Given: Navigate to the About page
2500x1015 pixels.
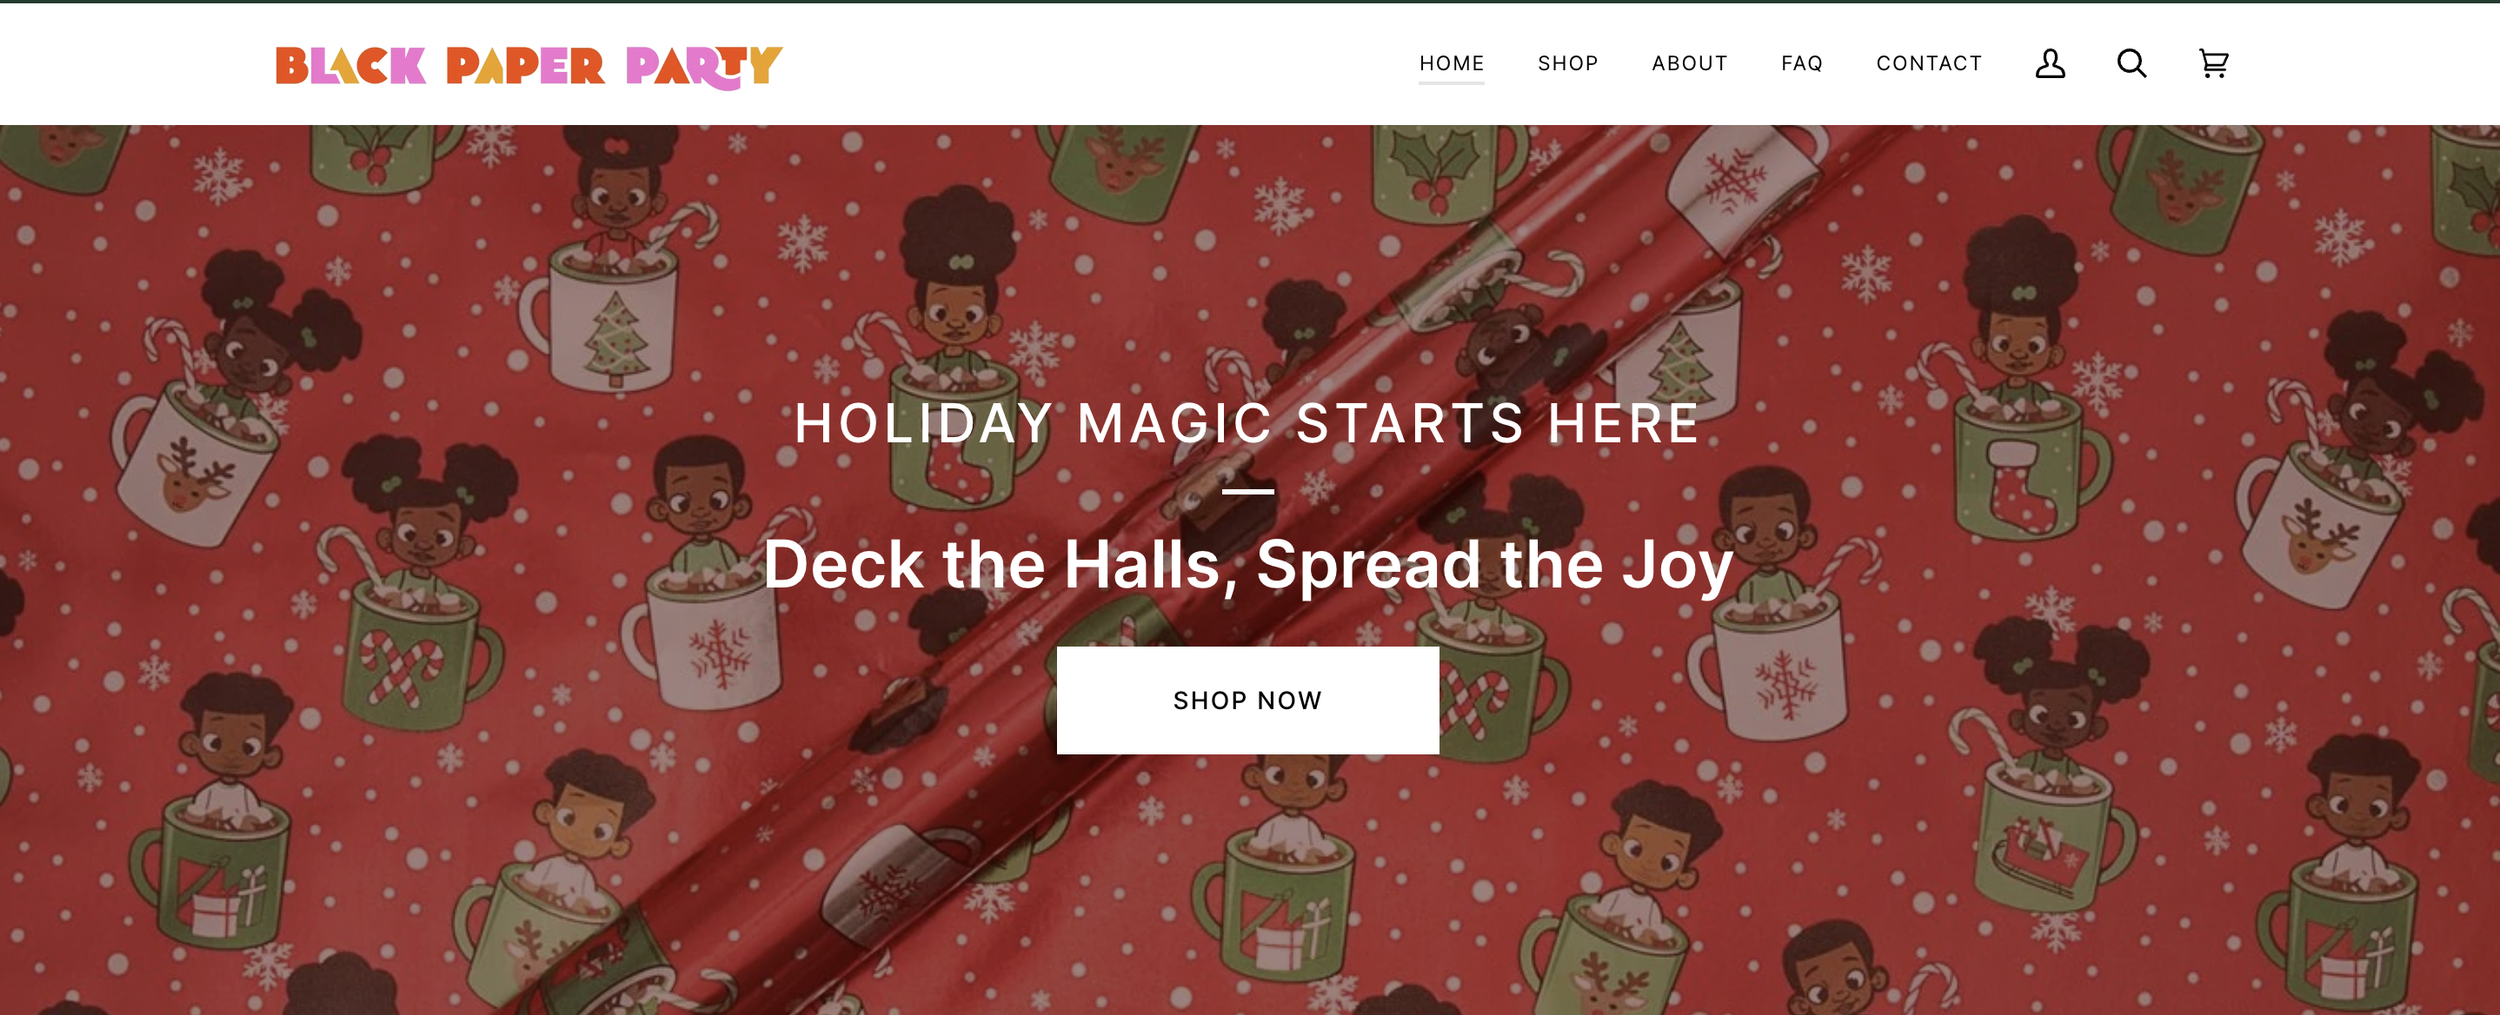Looking at the screenshot, I should (x=1689, y=63).
